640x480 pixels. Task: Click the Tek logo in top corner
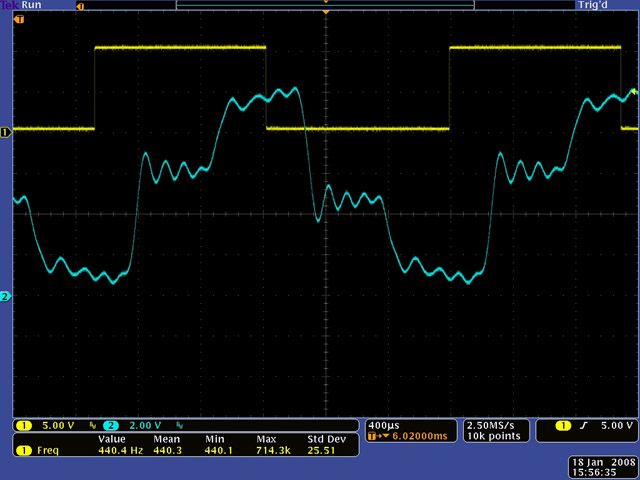[10, 5]
